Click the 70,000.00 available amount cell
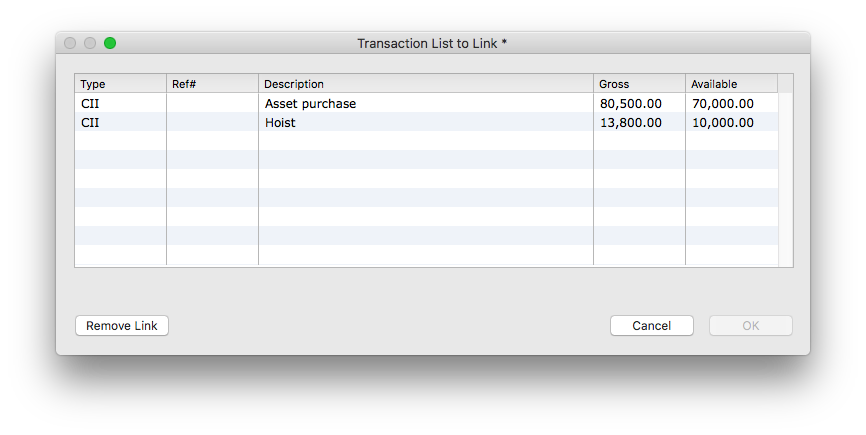This screenshot has height=435, width=866. click(732, 103)
